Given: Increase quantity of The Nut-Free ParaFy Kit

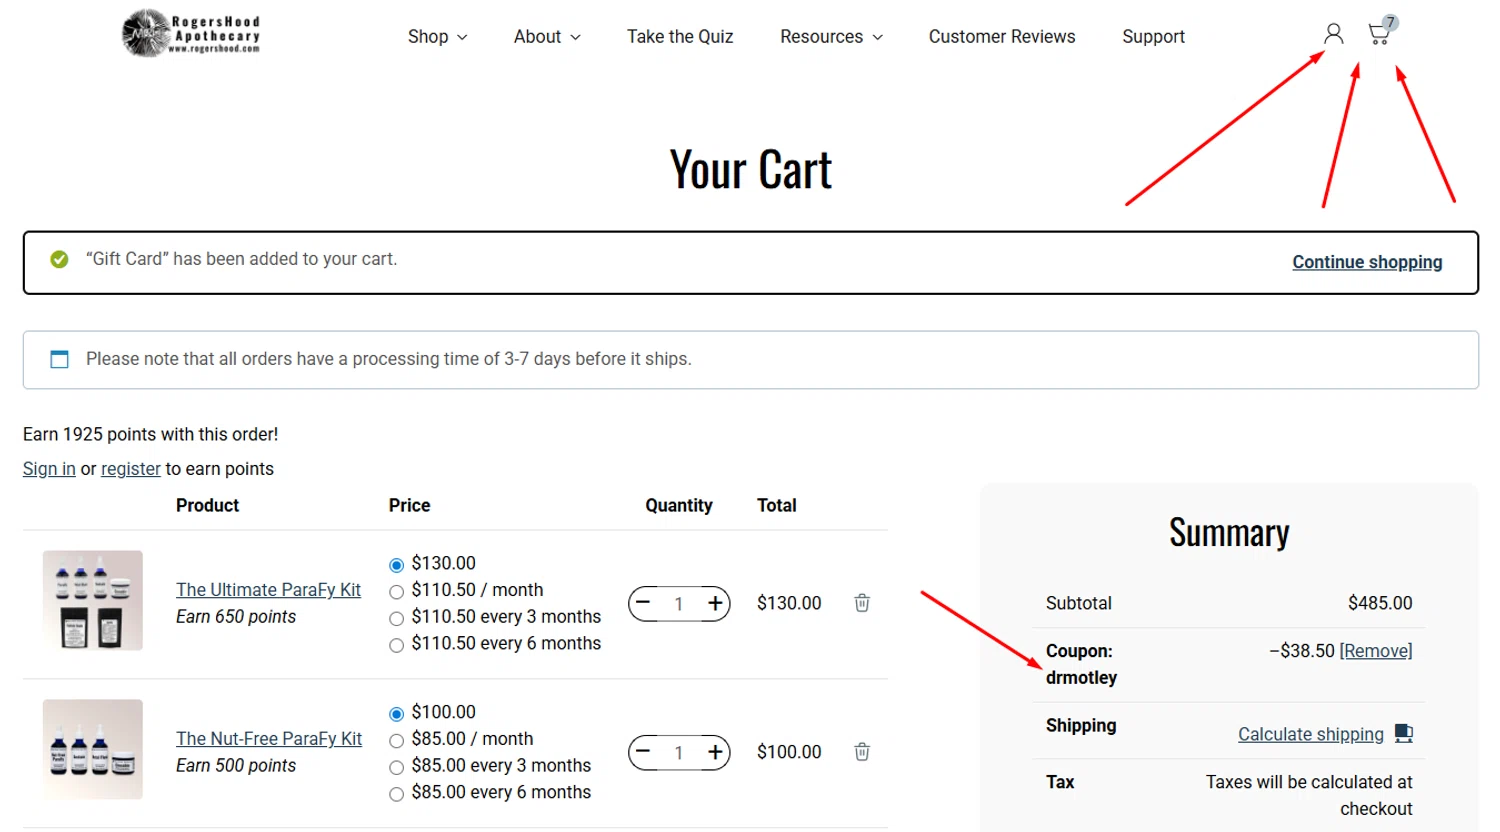Looking at the screenshot, I should tap(715, 752).
